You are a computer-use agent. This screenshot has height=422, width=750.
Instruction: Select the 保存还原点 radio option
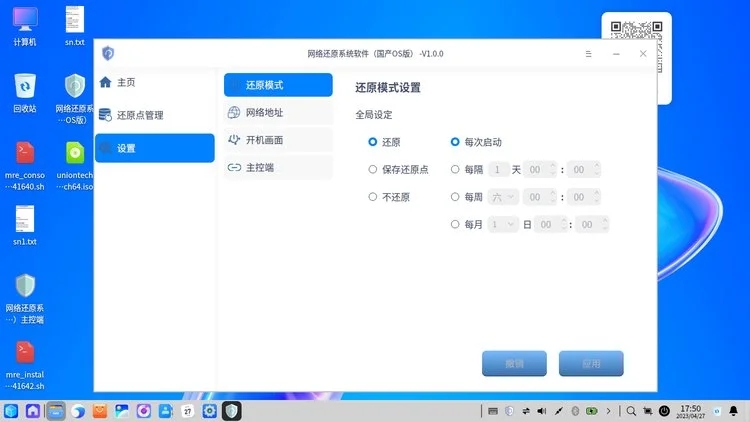click(373, 169)
